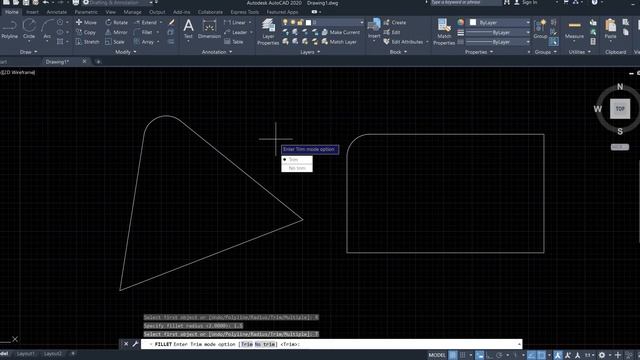Click Match Layer button
This screenshot has height=360, width=640.
(339, 42)
